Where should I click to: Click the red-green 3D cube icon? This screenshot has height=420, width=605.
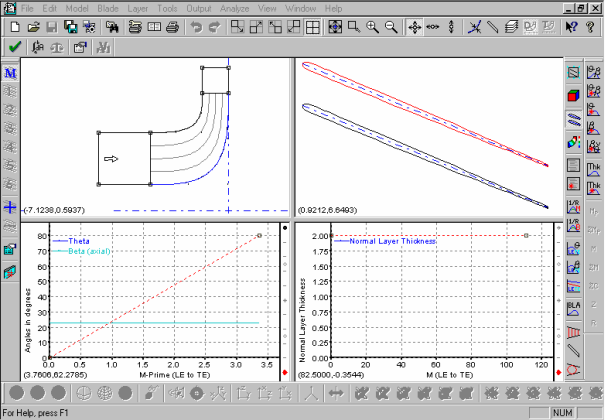573,96
